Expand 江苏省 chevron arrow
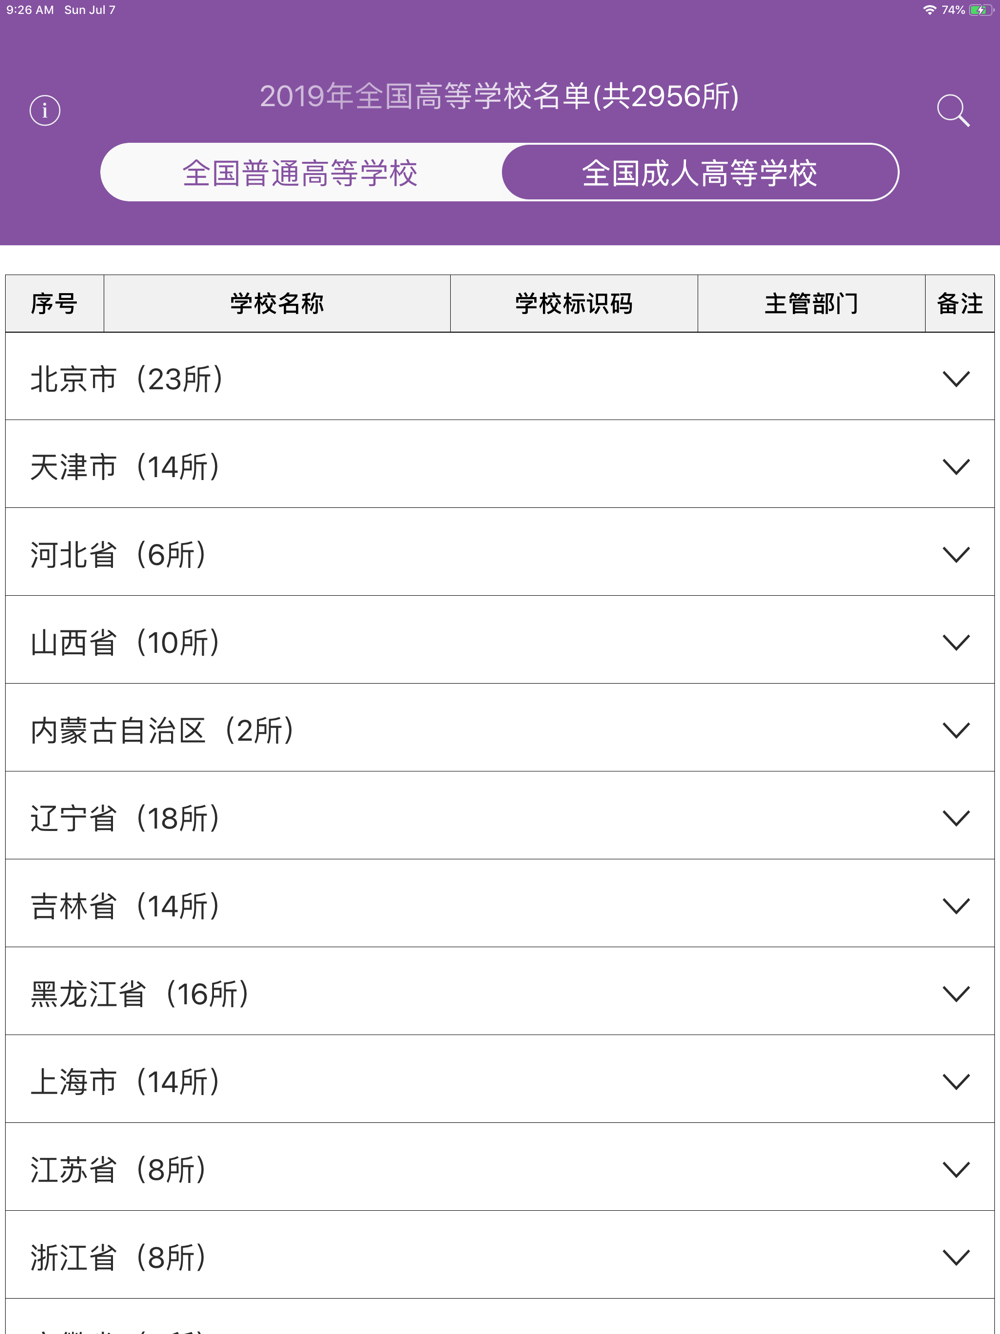 pos(956,1170)
